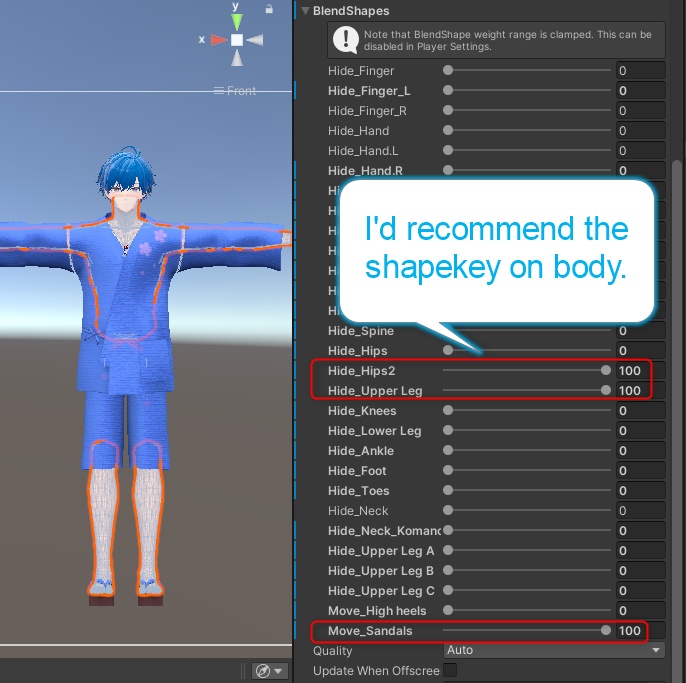Click the Hide_Ankle value field
Viewport: 686px width, 683px height.
coord(640,451)
